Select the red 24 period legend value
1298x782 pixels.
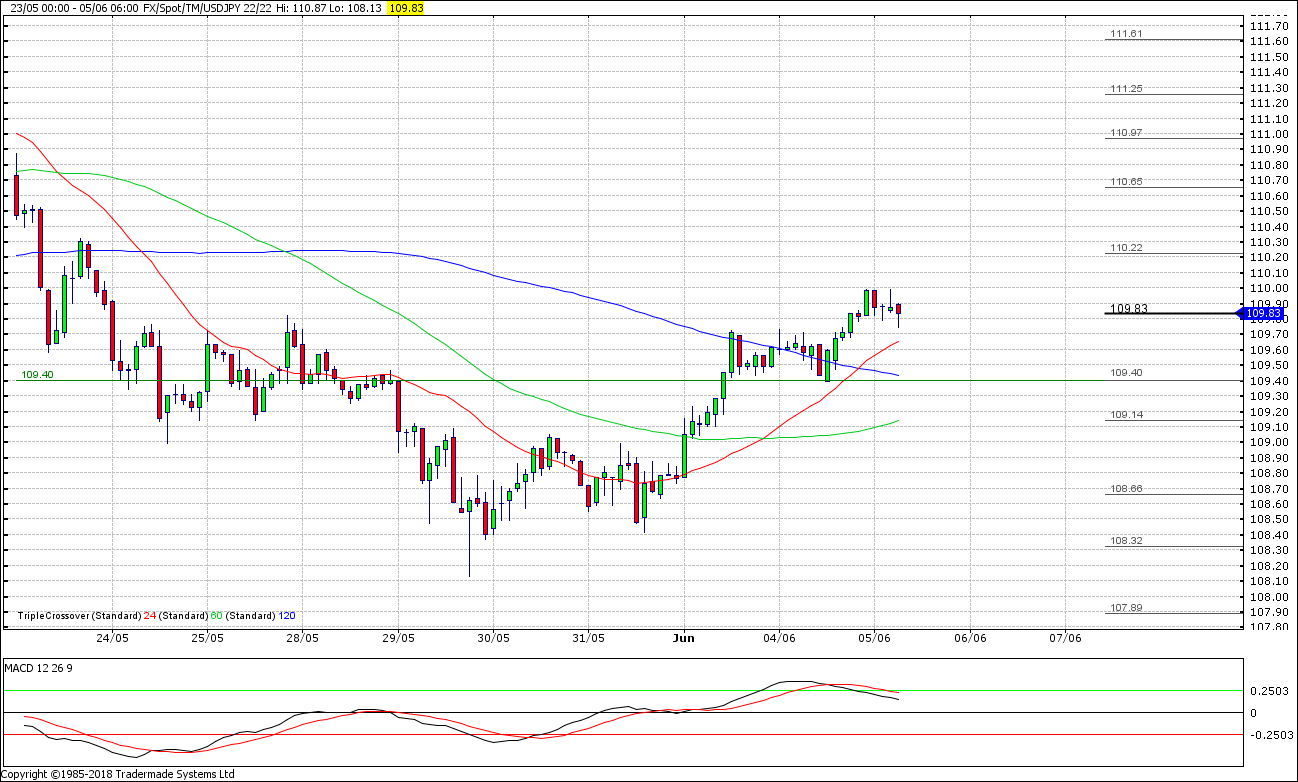coord(149,616)
